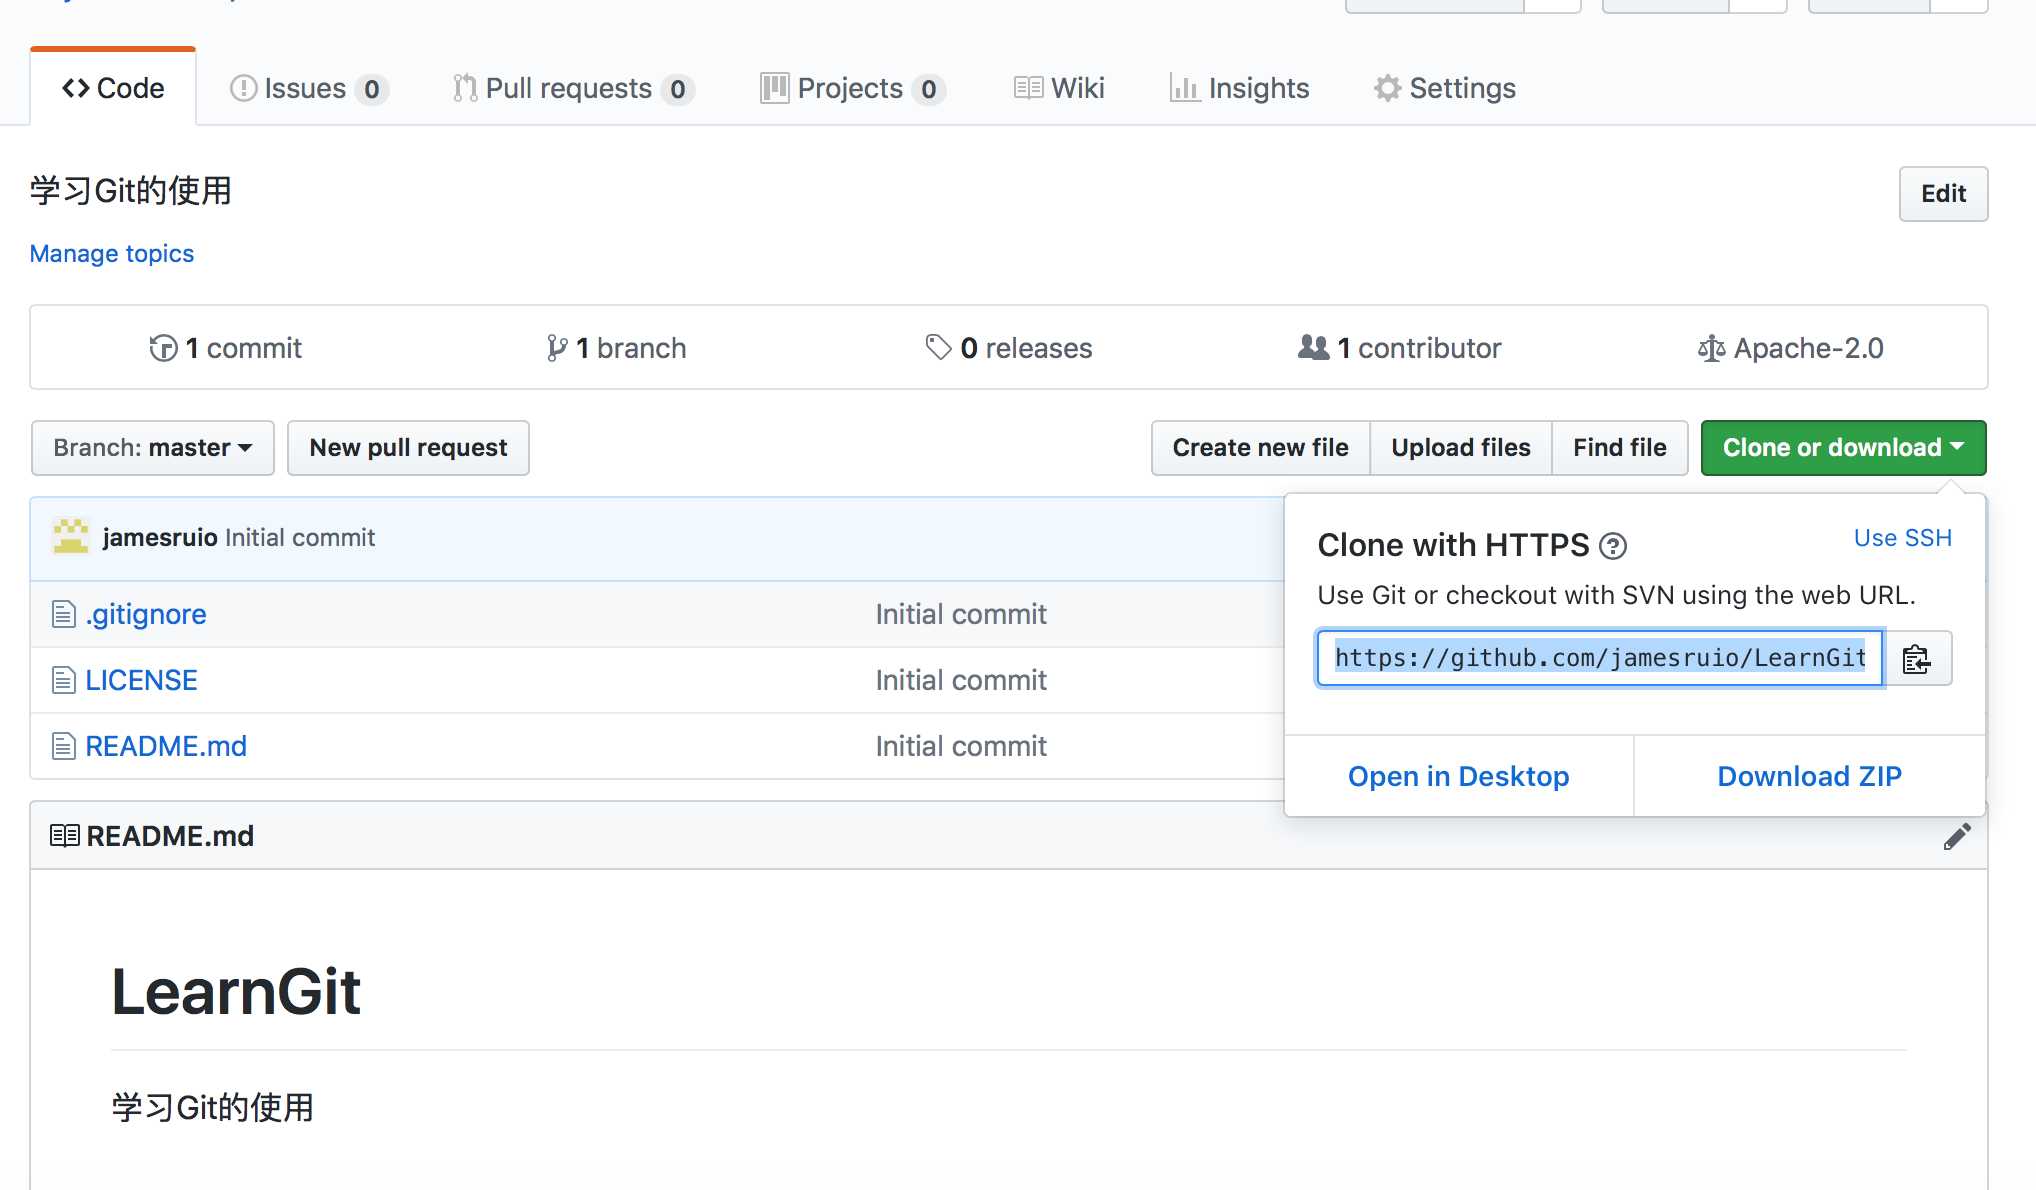Click the Issues count badge 0
Viewport: 2036px width, 1190px height.
(x=372, y=90)
